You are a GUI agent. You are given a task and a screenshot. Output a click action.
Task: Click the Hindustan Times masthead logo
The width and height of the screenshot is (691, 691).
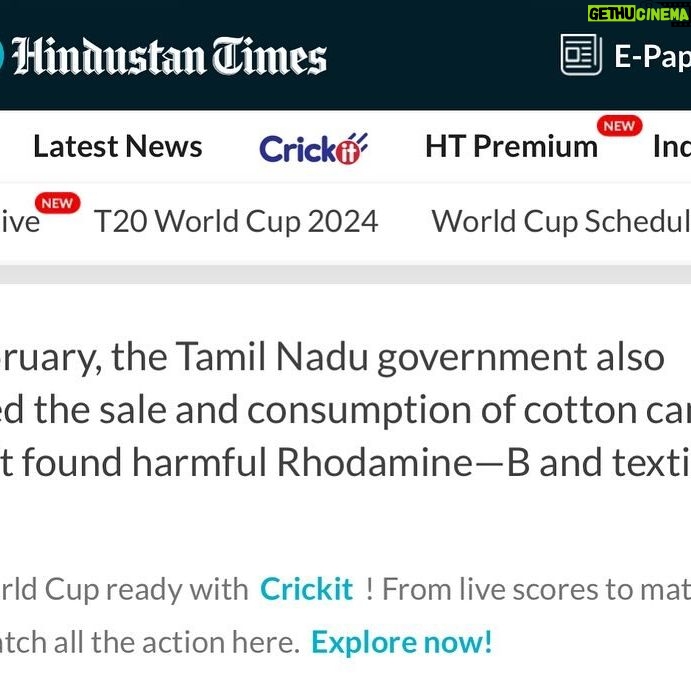point(170,56)
